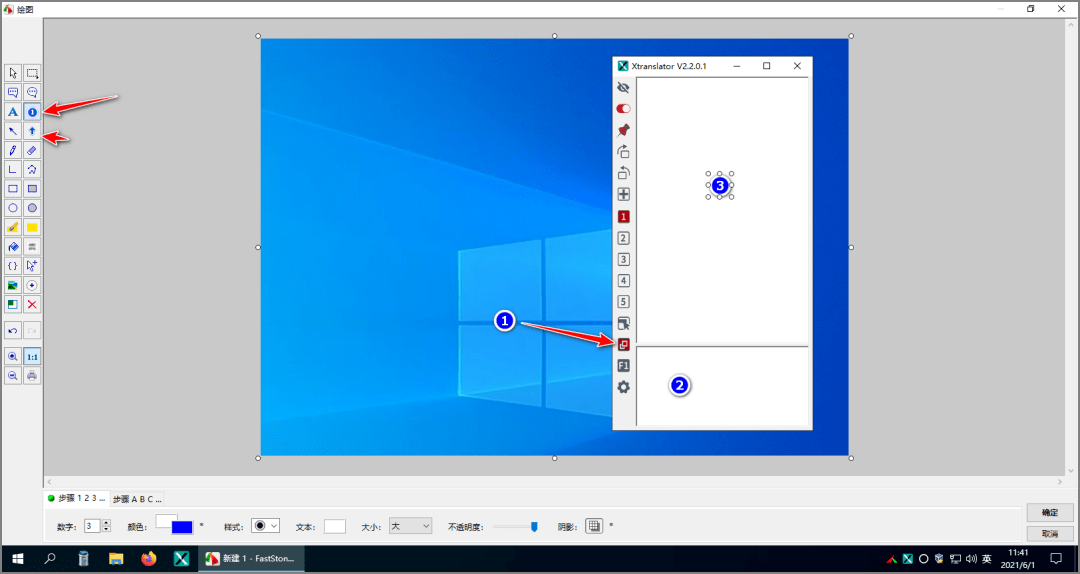Open the 样式 style dropdown
The width and height of the screenshot is (1080, 574).
click(x=264, y=526)
